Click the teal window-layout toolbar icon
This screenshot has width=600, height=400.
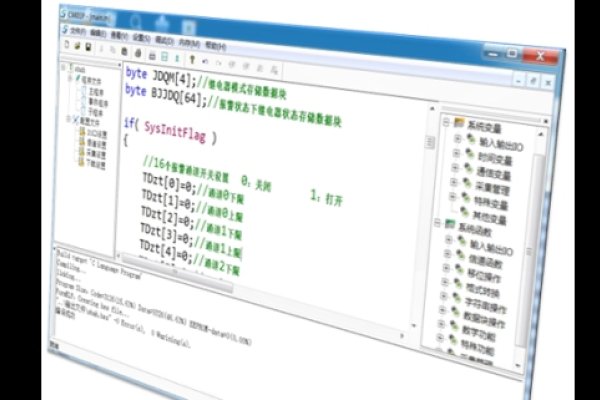click(x=164, y=57)
